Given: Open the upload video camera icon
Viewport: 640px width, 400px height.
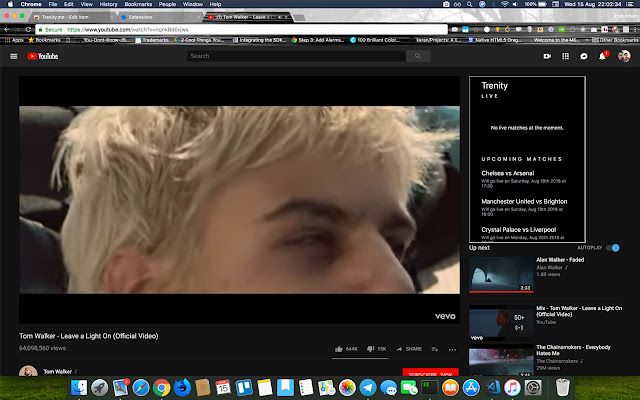Looking at the screenshot, I should (x=547, y=56).
